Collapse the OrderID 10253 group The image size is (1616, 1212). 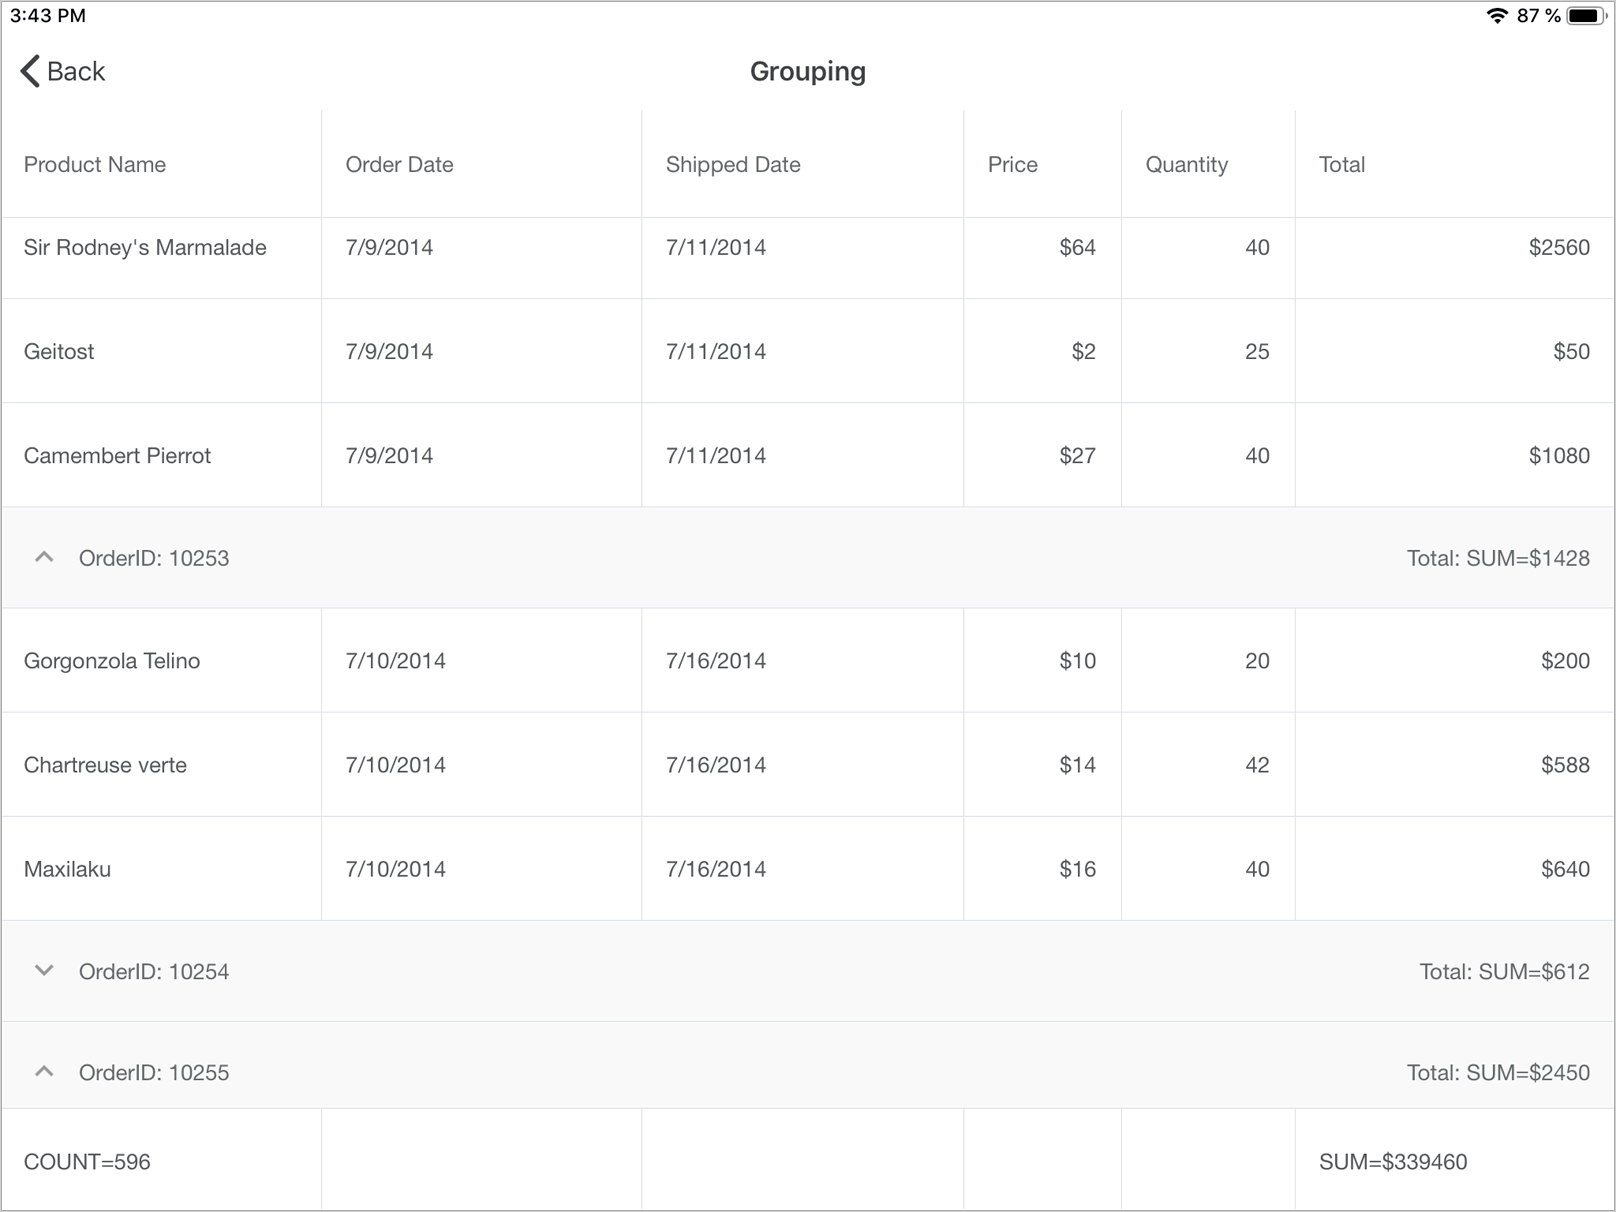click(x=44, y=558)
